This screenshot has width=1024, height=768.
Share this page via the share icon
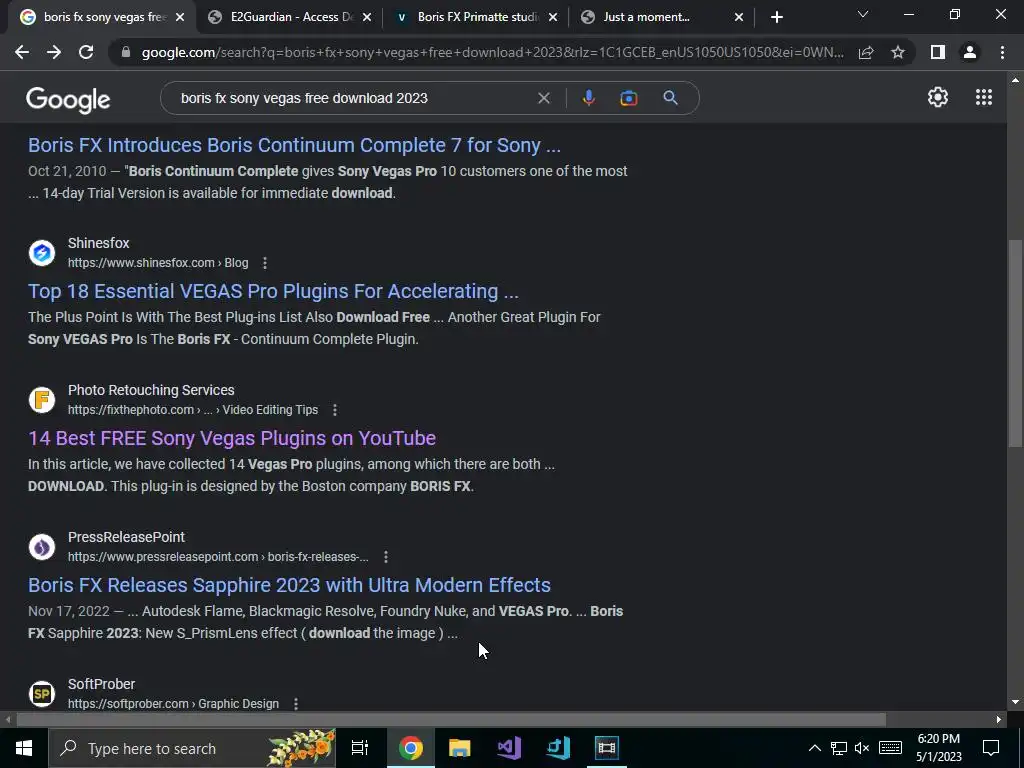coord(866,52)
